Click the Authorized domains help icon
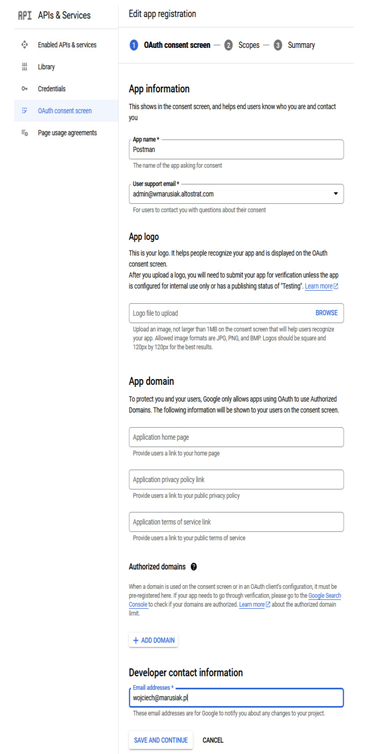 (194, 566)
